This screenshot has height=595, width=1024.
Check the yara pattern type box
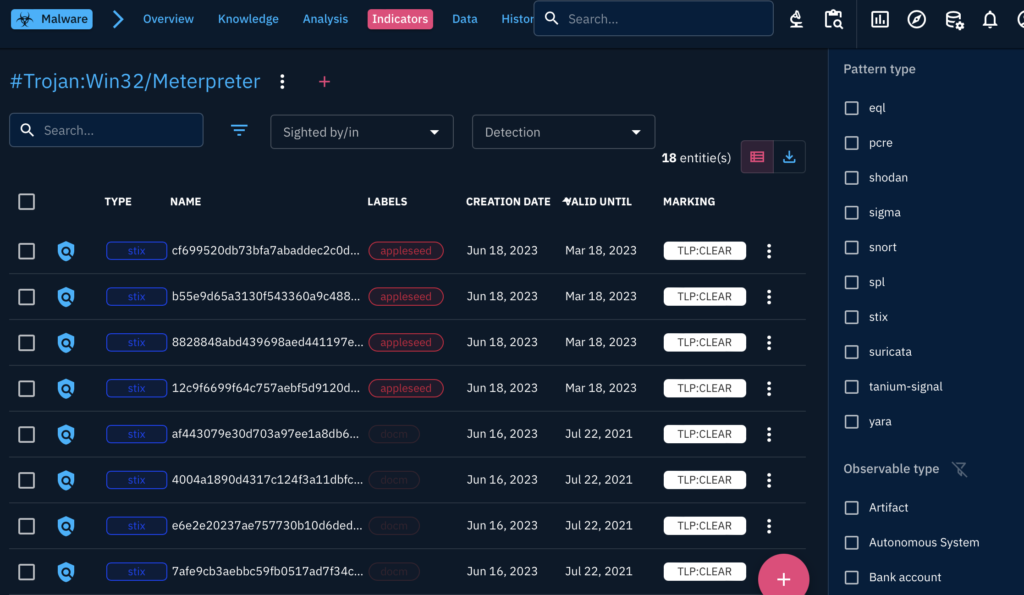(x=852, y=422)
